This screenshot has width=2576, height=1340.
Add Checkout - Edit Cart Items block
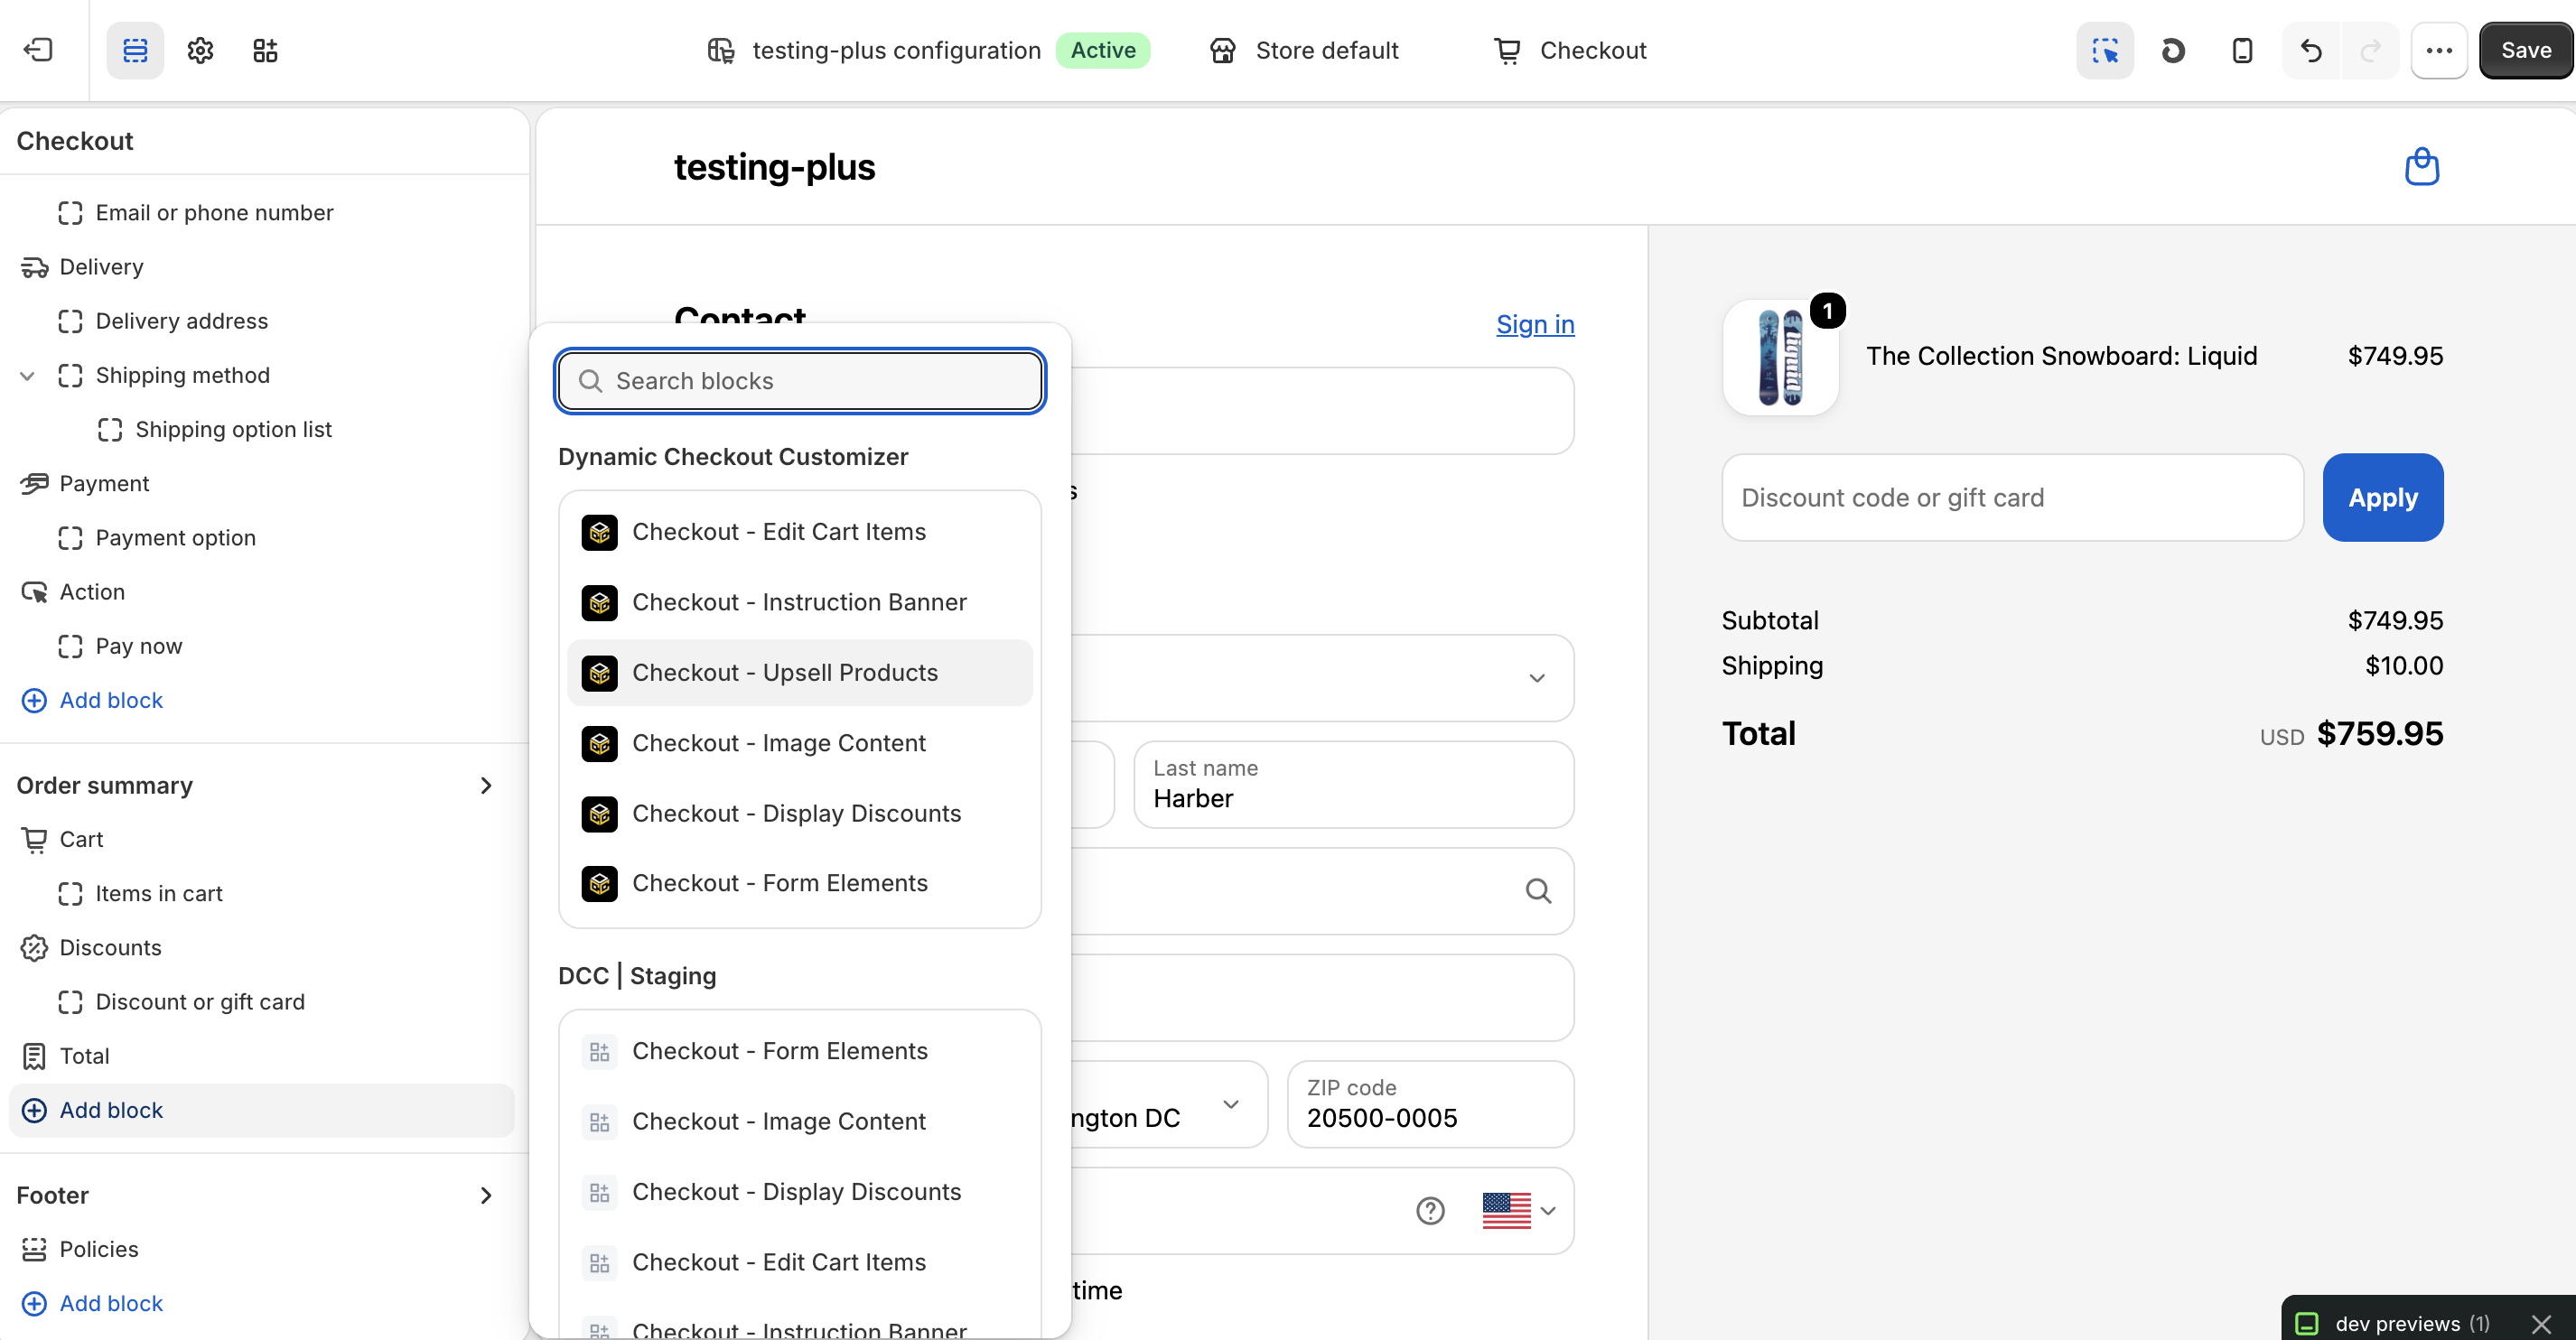click(800, 532)
